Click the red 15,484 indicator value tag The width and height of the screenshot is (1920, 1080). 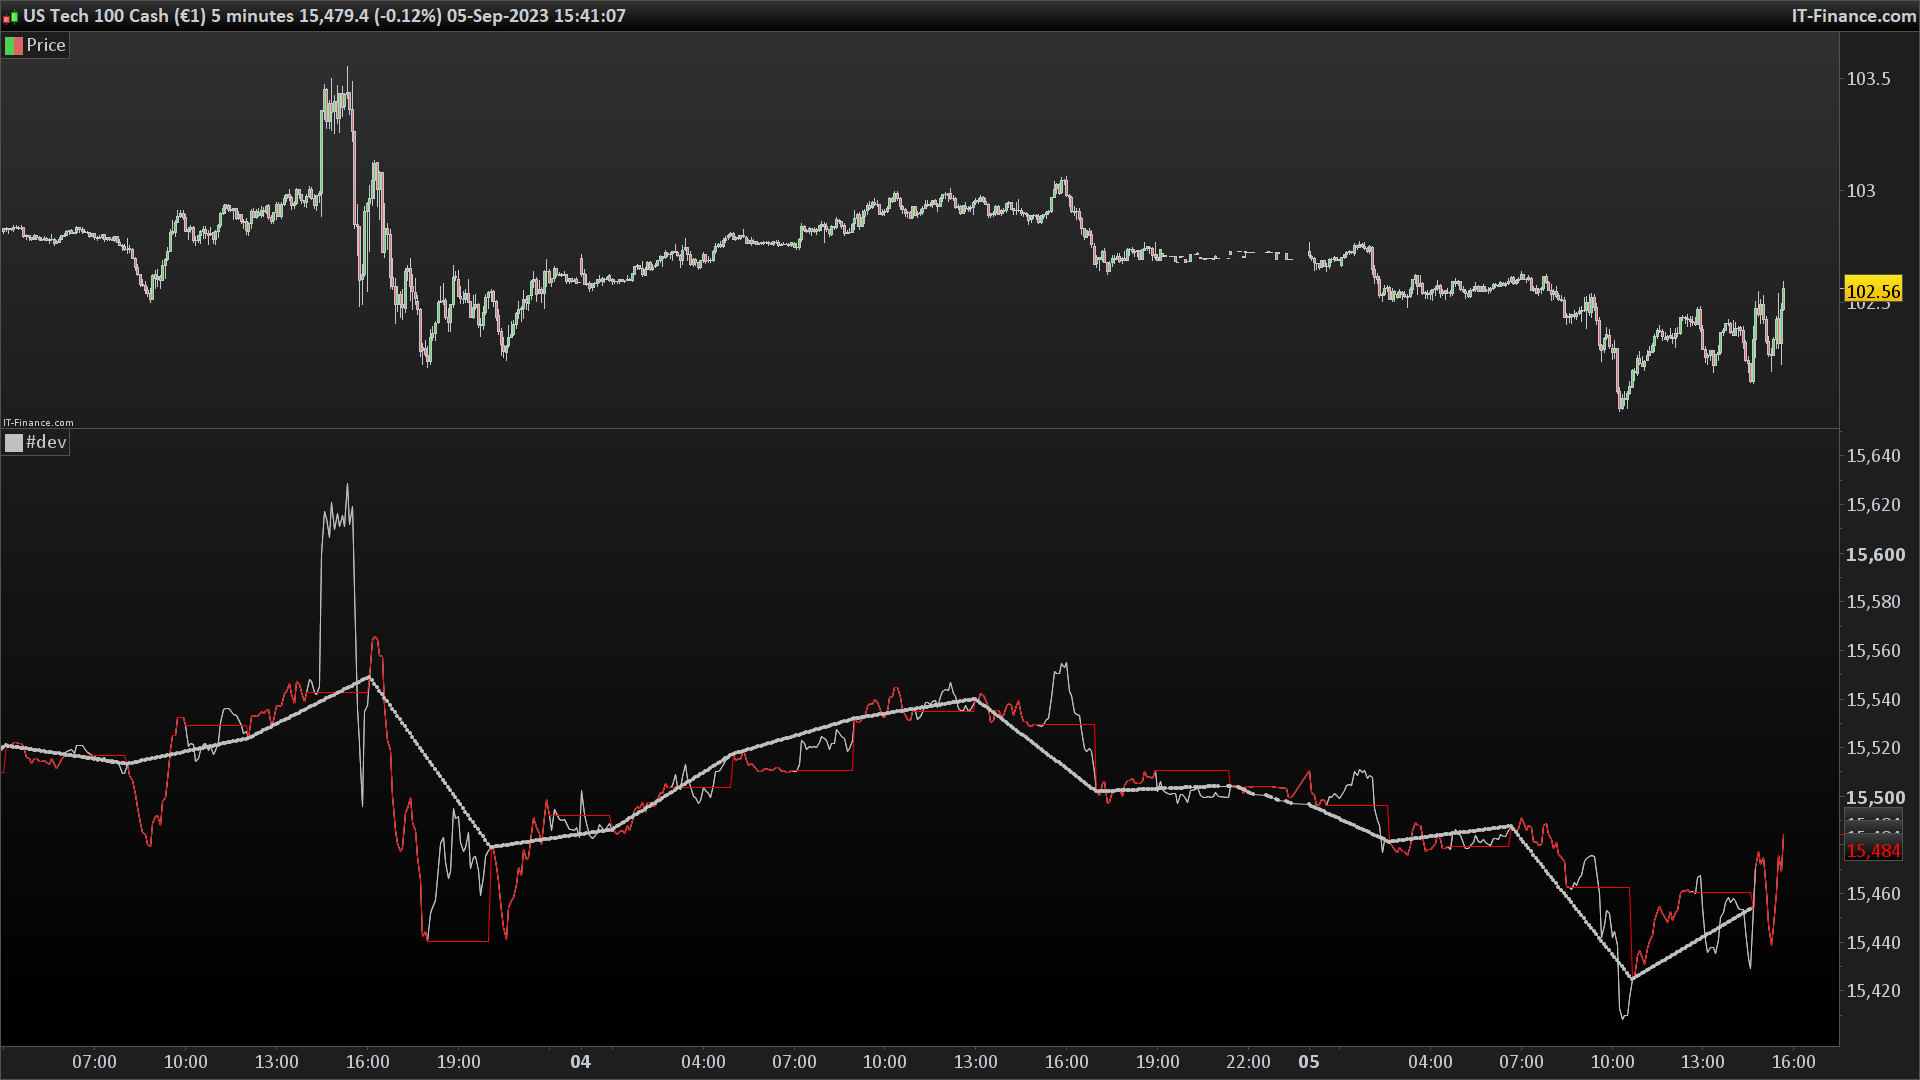click(x=1872, y=851)
